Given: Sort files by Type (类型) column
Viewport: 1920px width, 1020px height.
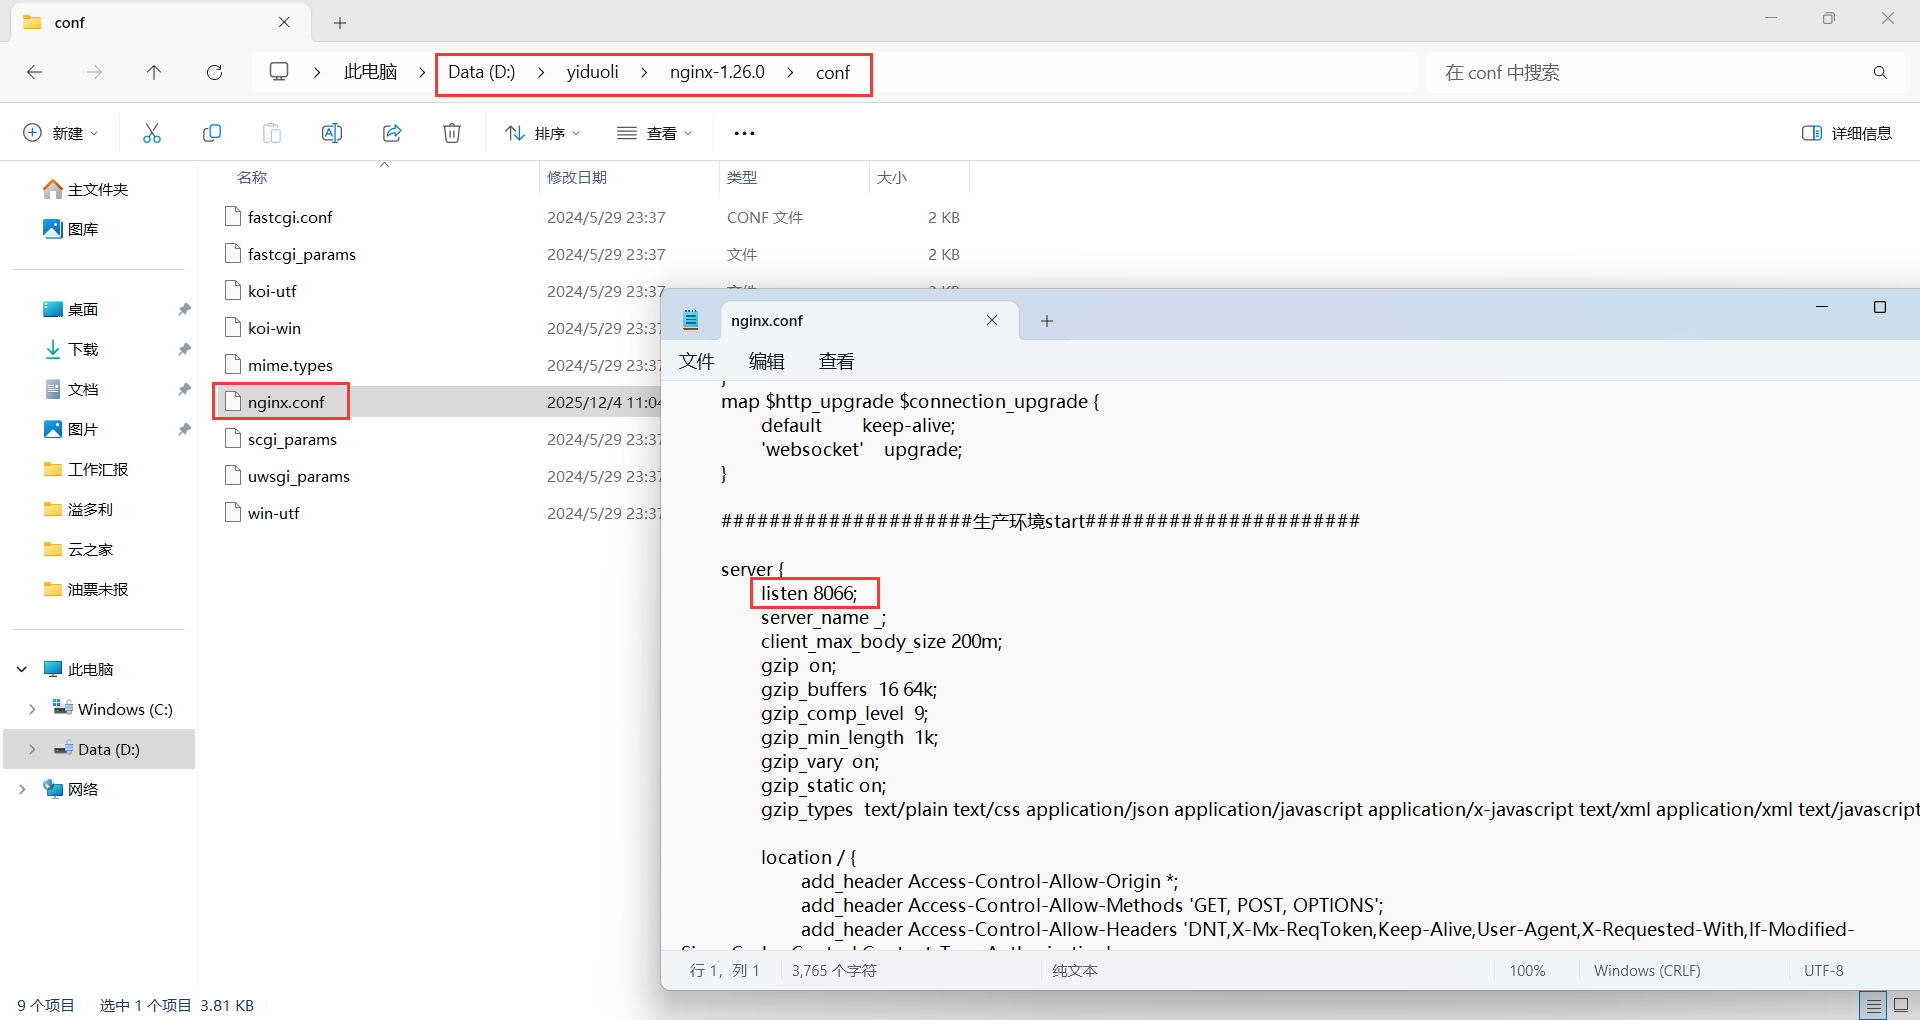Looking at the screenshot, I should tap(742, 177).
